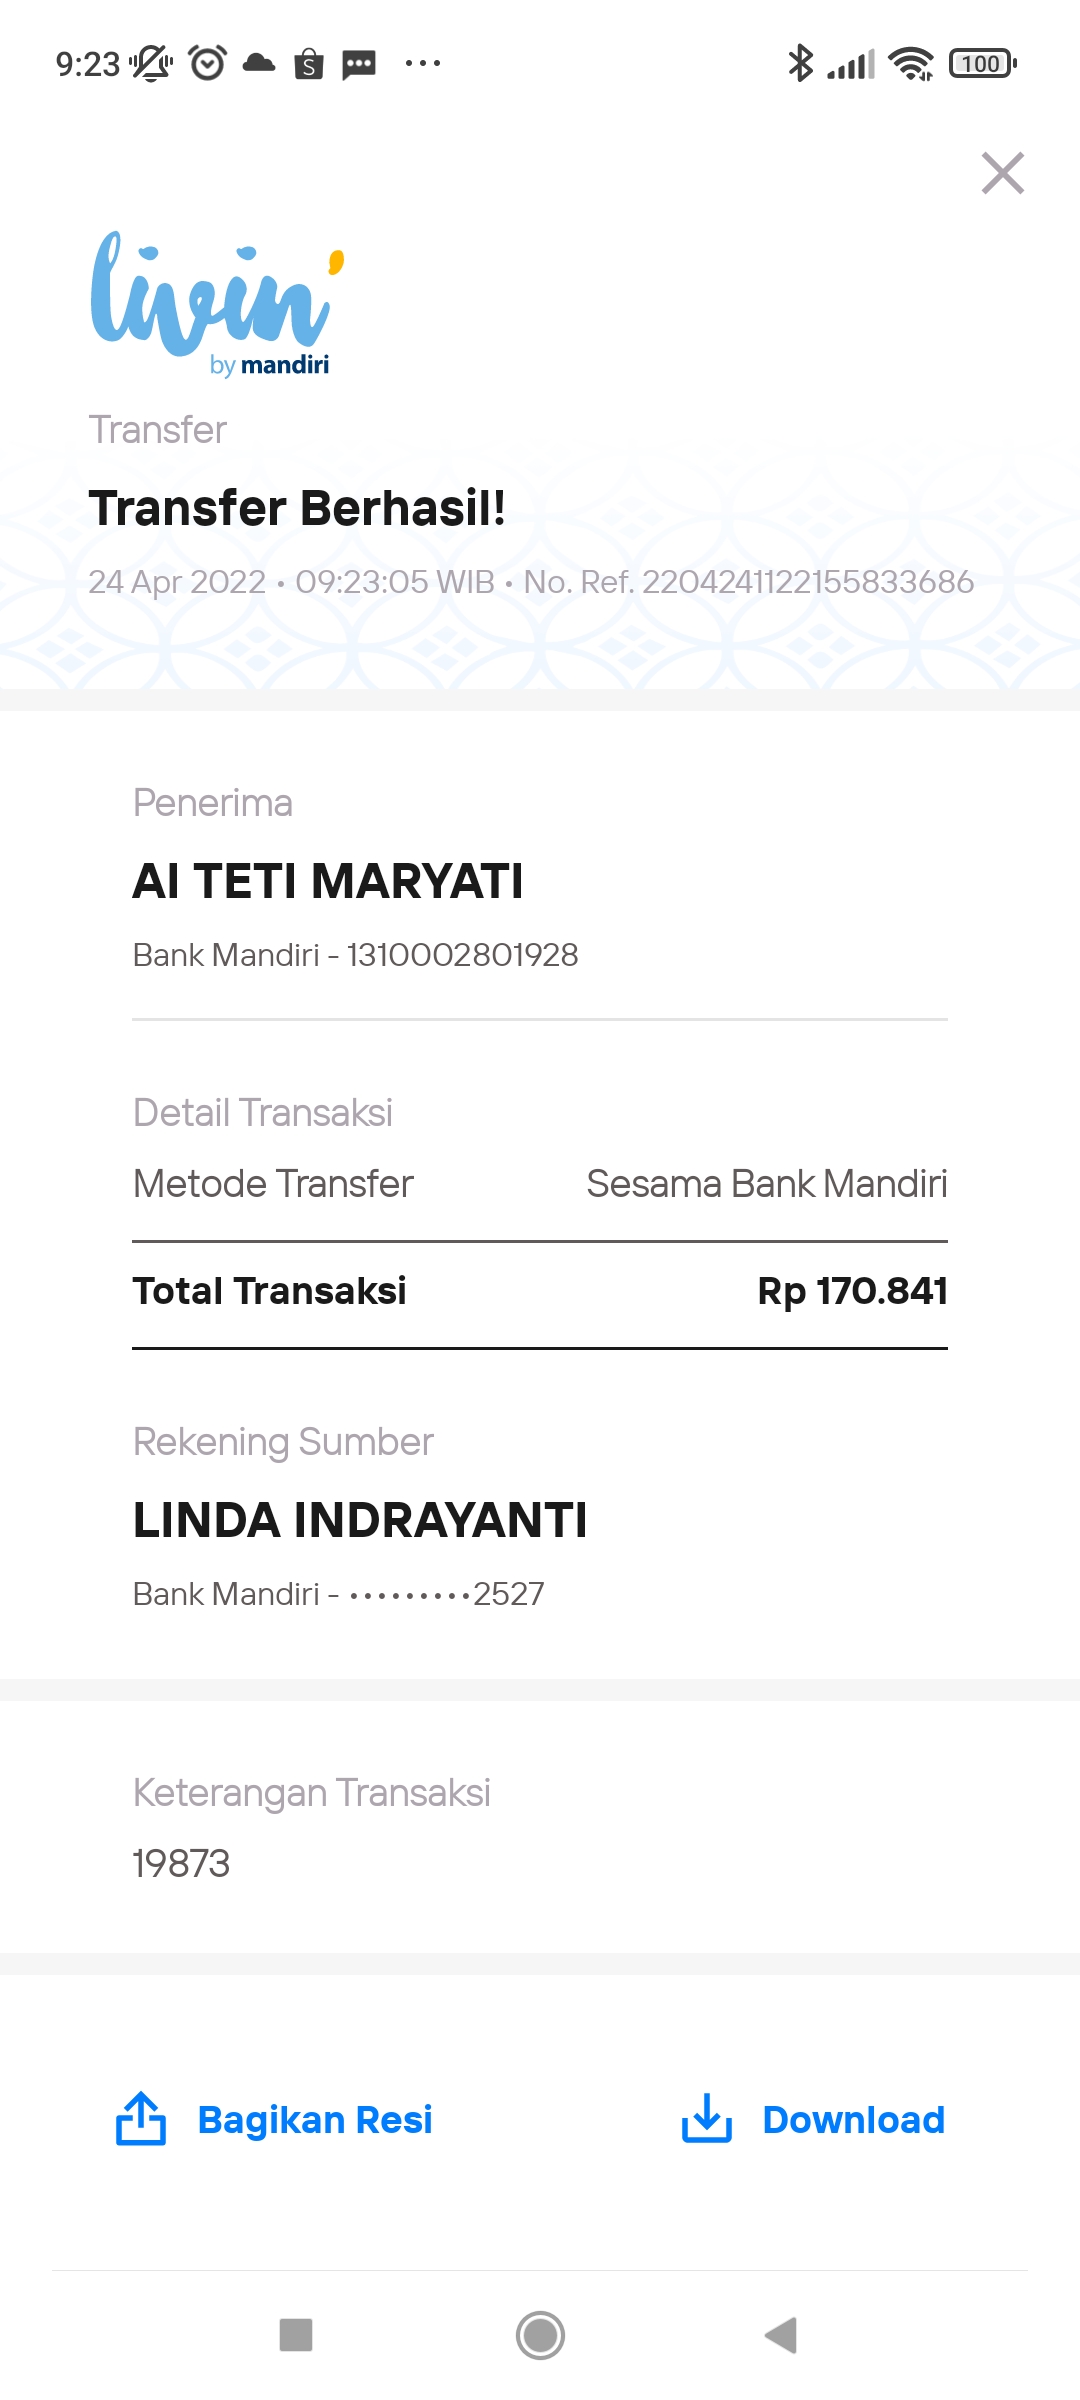
Task: Tap the alarm clock status icon
Action: [x=208, y=63]
